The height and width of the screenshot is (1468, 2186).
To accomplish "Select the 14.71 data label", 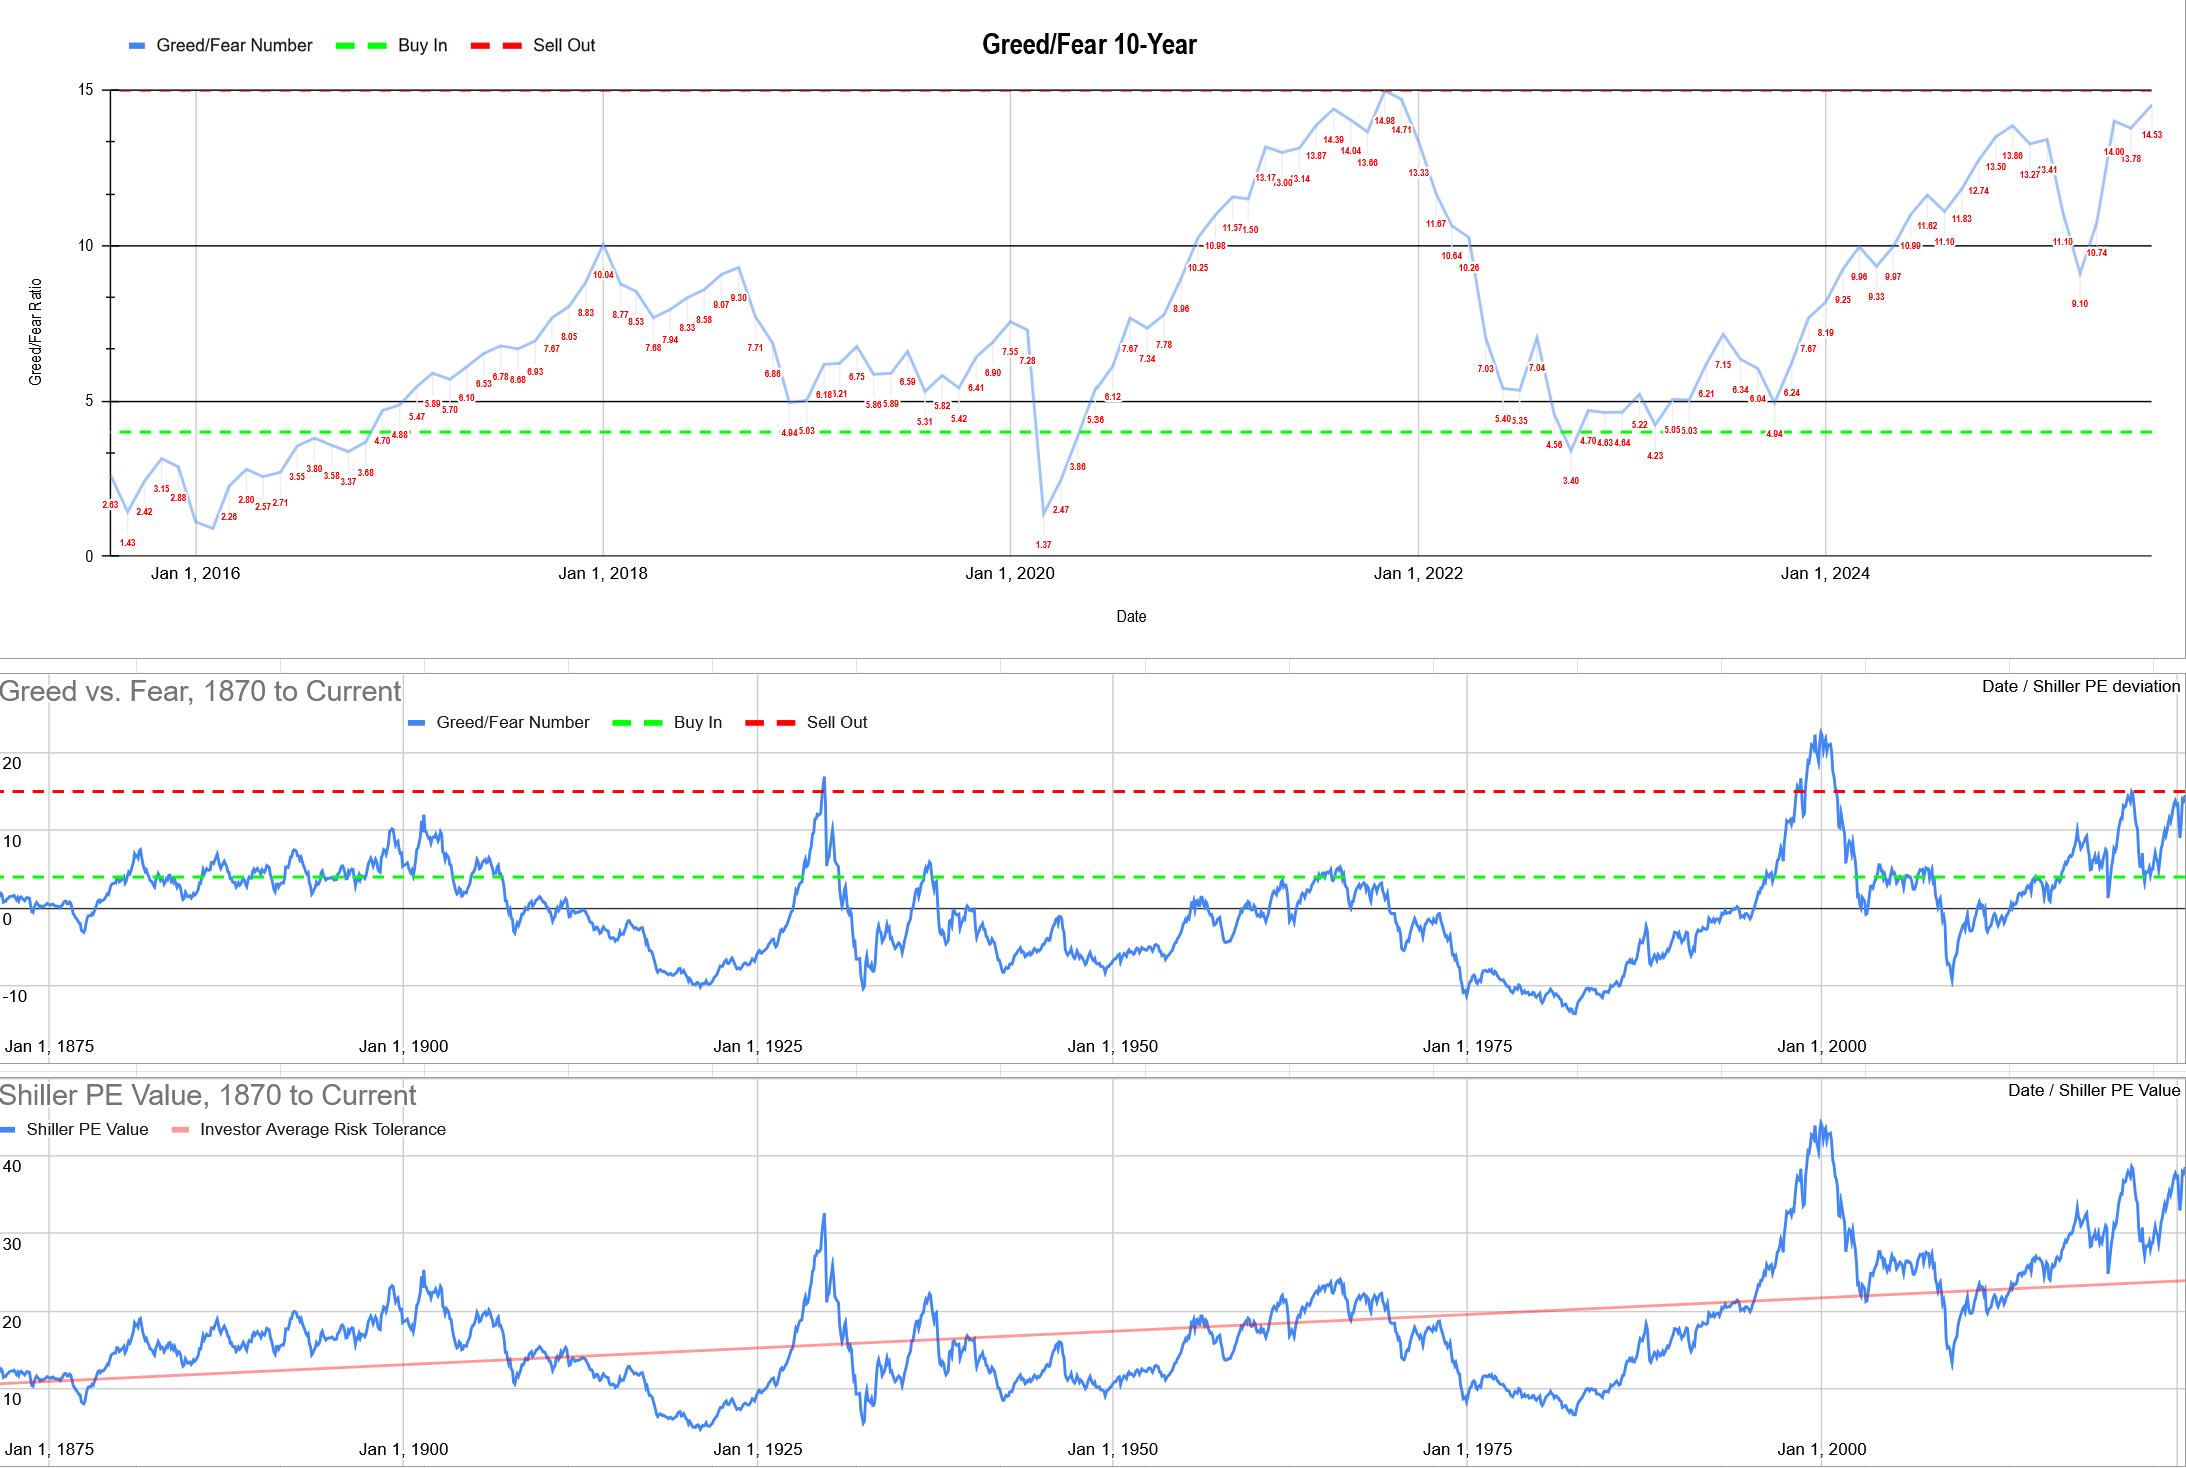I will [1402, 130].
